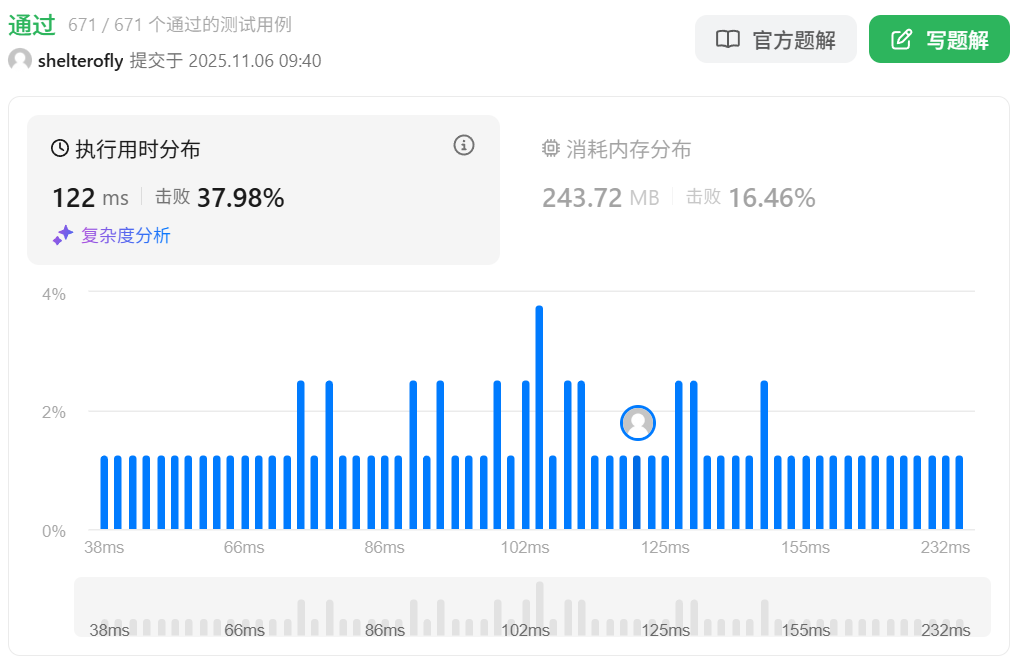Image resolution: width=1020 pixels, height=666 pixels.
Task: Click the minimap range slider below the chart
Action: pos(532,607)
